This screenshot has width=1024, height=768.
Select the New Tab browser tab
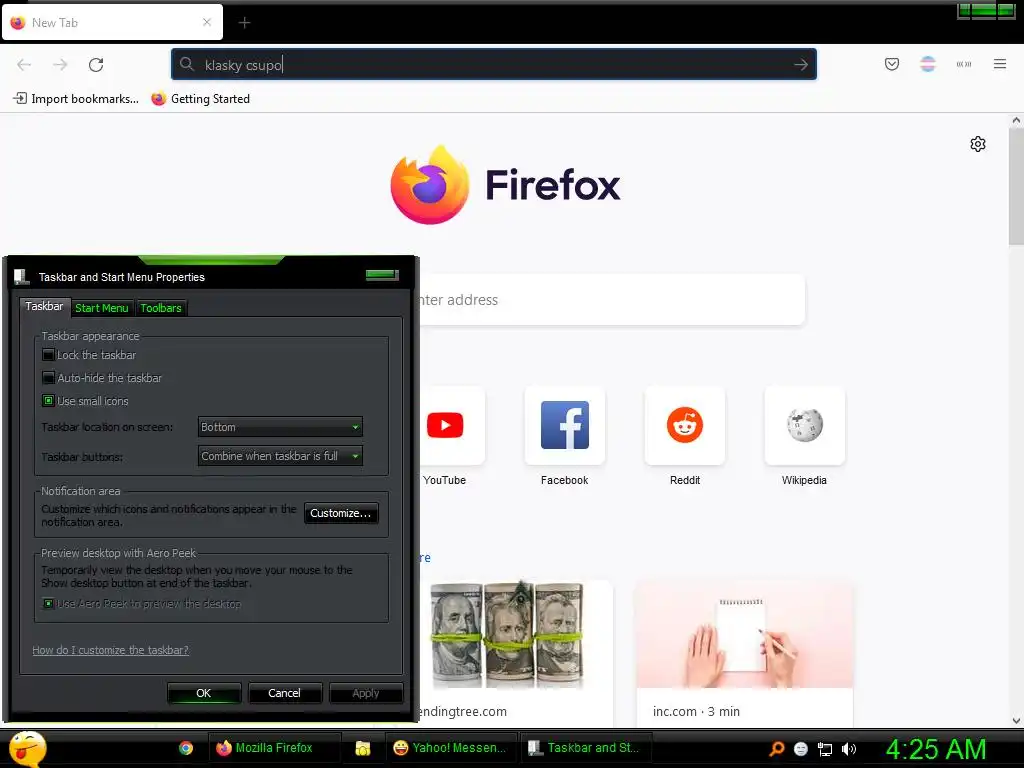tap(112, 23)
